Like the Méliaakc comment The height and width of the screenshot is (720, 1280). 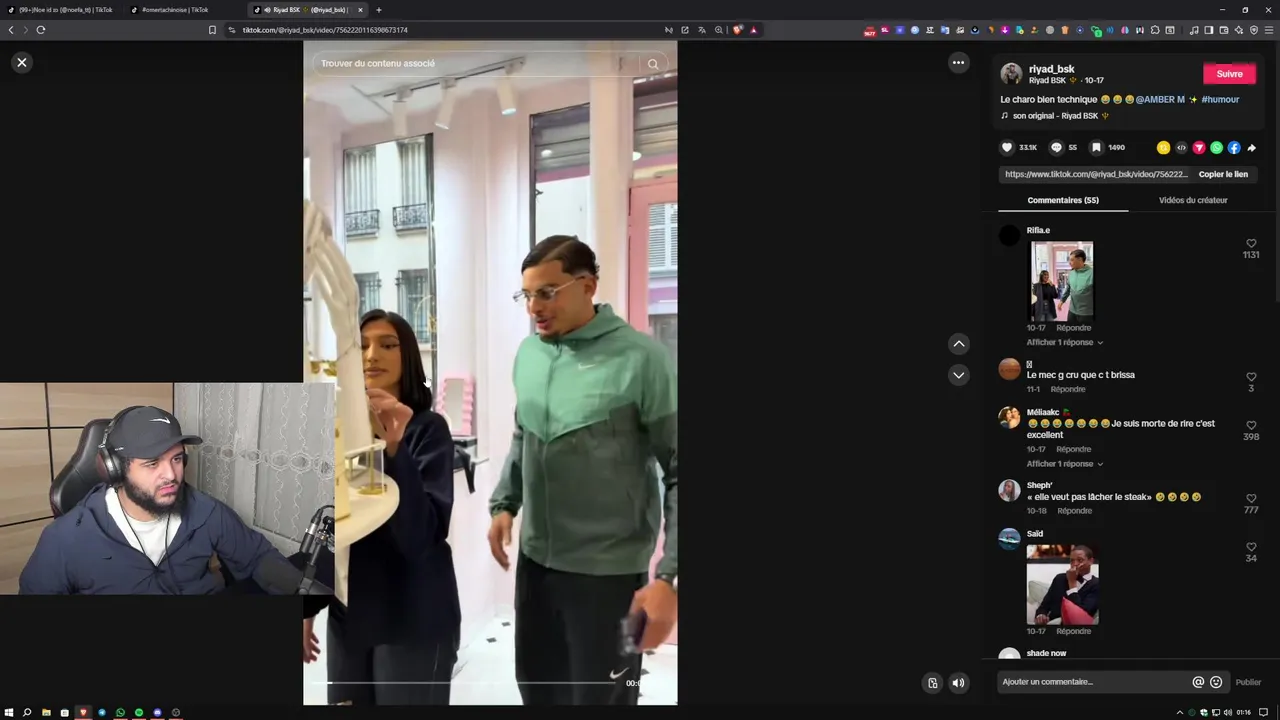(x=1251, y=425)
